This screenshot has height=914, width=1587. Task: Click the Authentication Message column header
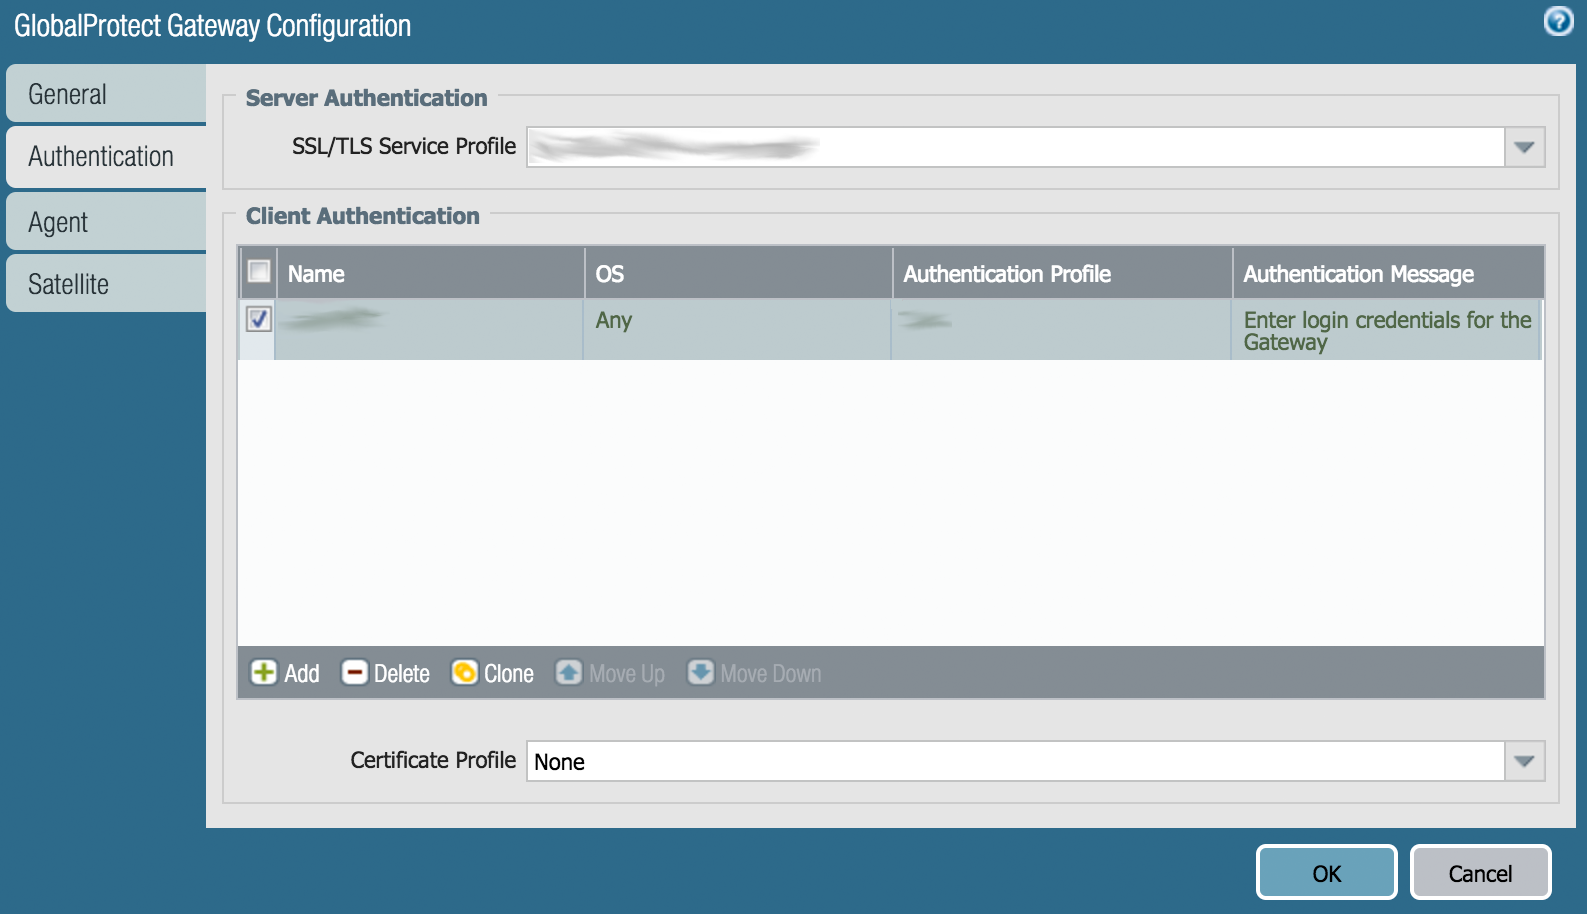tap(1388, 273)
